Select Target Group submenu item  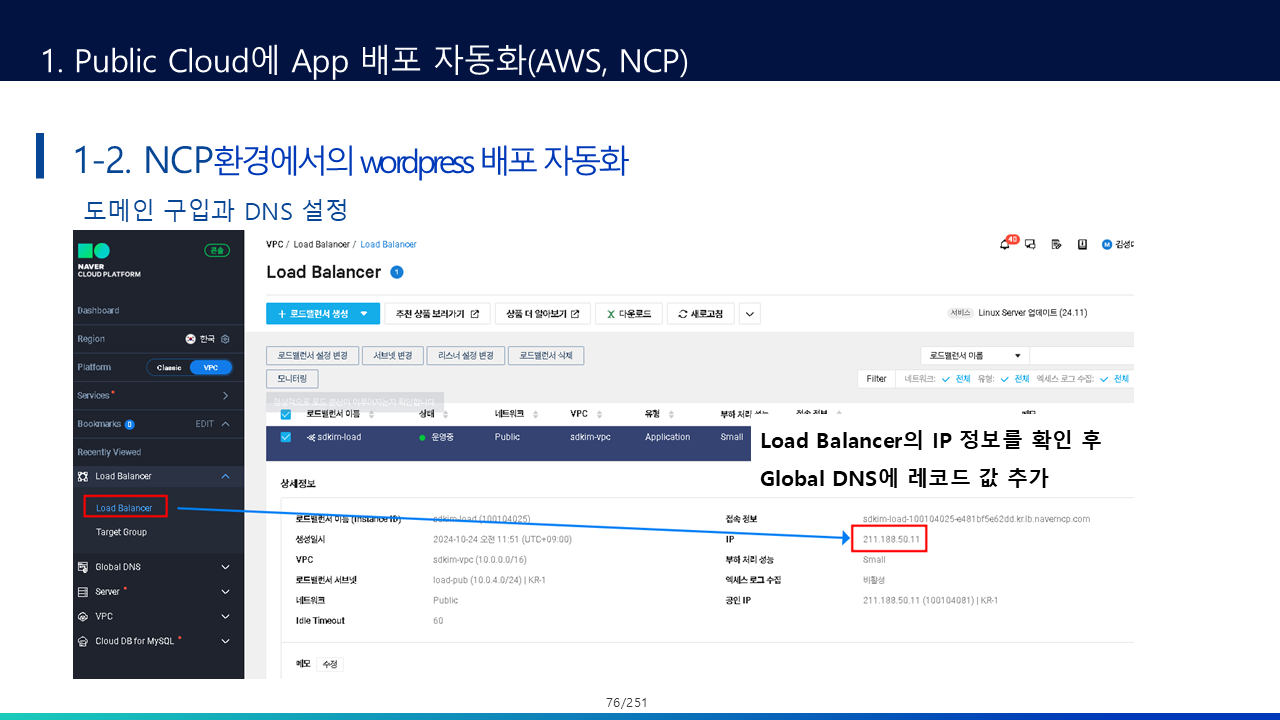[x=121, y=532]
